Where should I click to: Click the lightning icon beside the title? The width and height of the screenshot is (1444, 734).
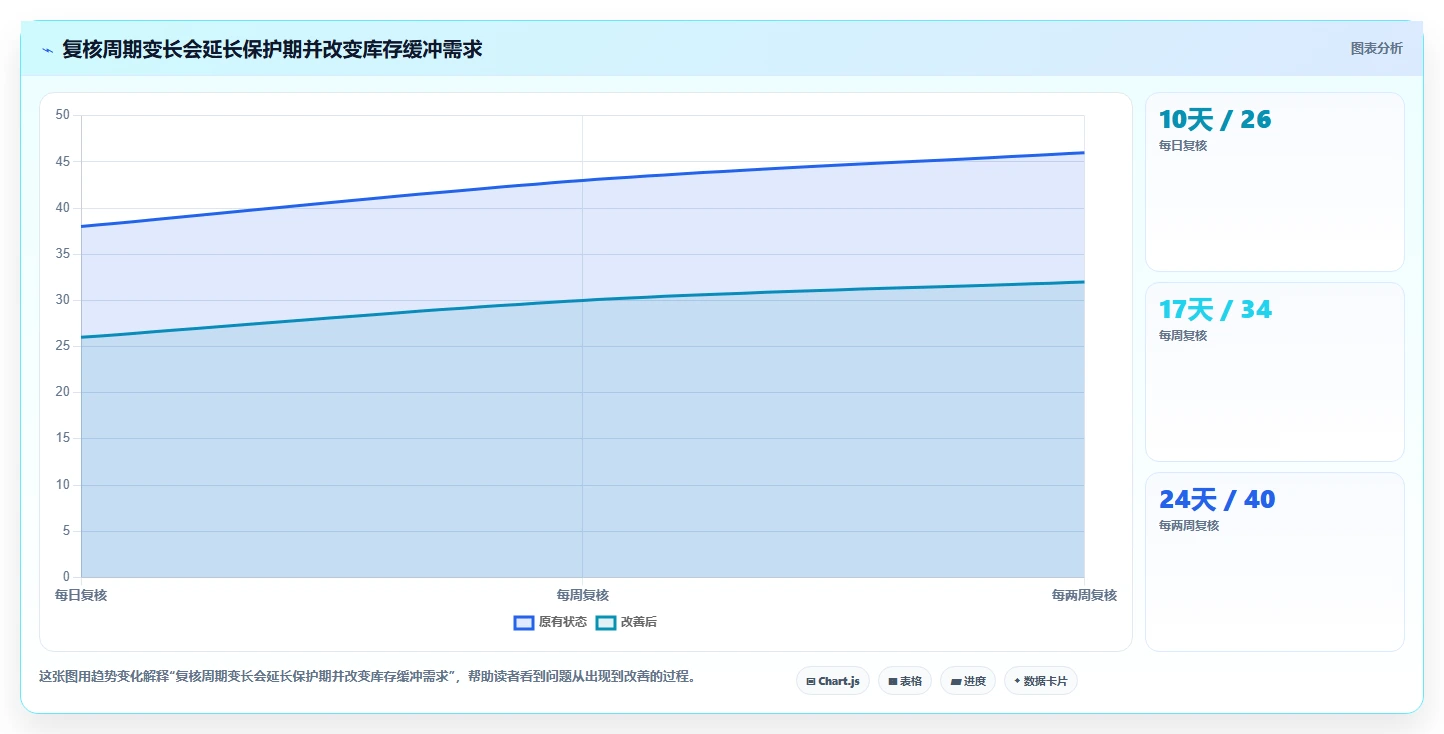[47, 49]
